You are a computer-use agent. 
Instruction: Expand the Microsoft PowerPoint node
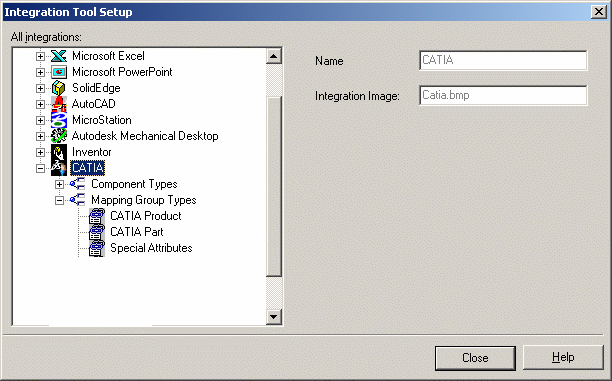coord(40,72)
